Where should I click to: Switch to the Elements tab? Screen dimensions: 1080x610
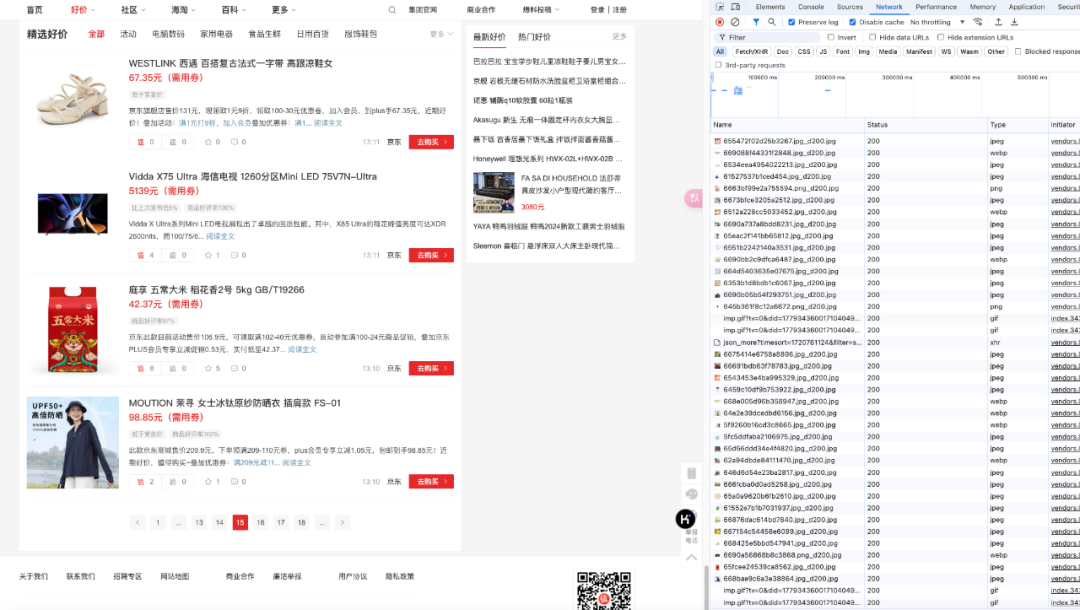[x=770, y=7]
